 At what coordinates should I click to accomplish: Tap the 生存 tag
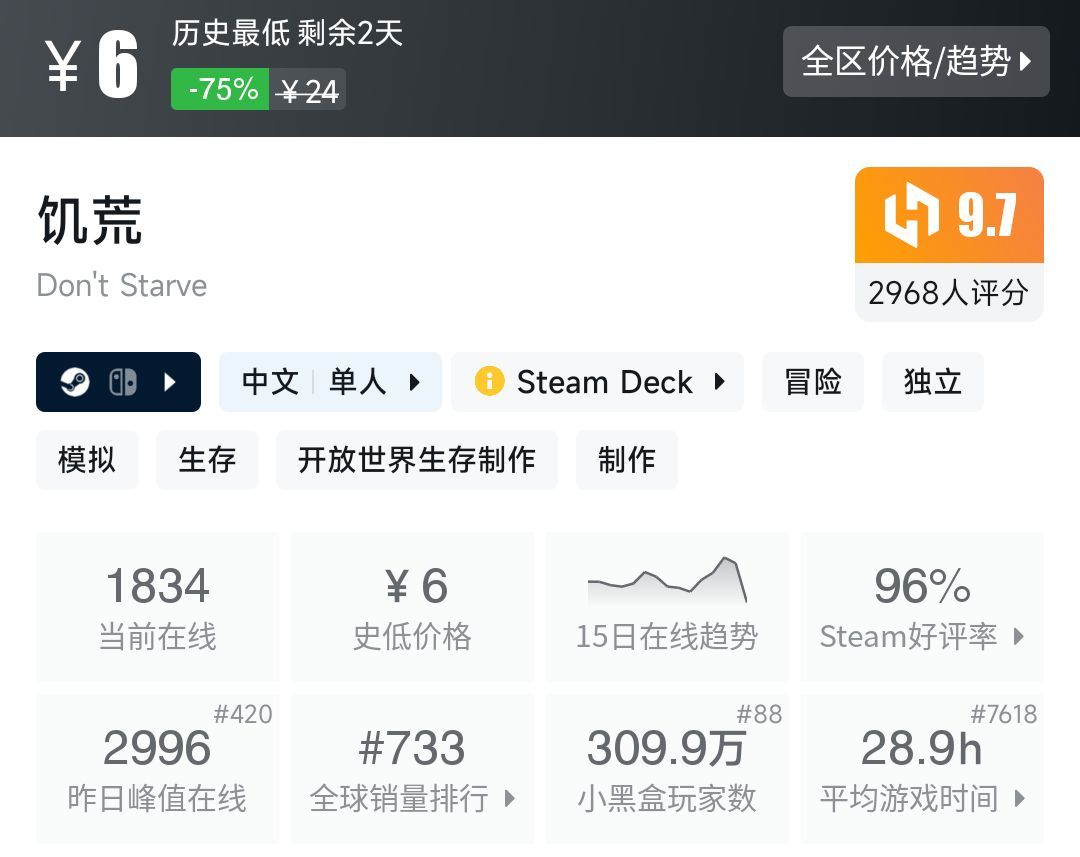pos(207,460)
